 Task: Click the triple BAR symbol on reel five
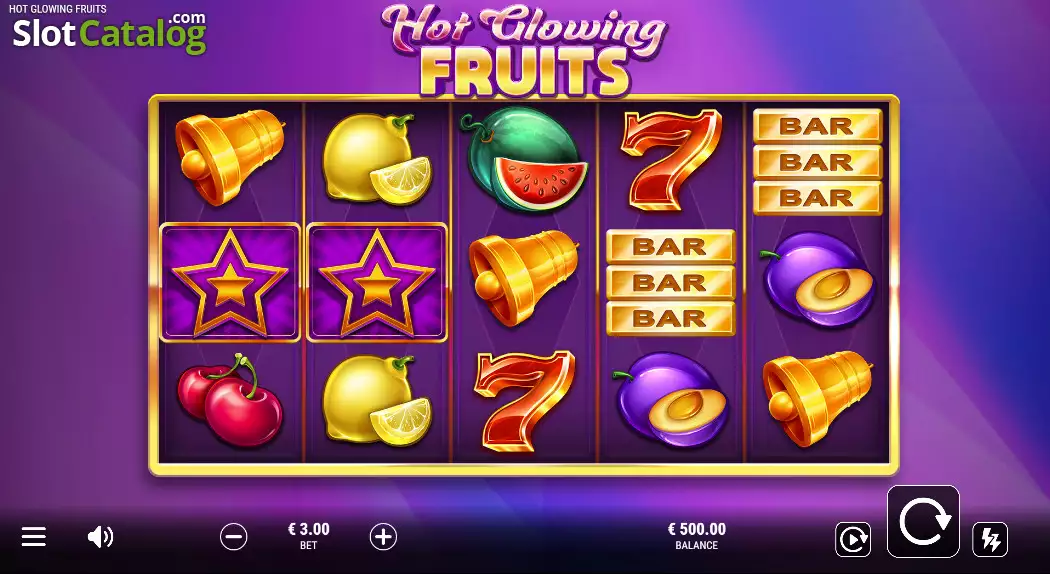click(x=818, y=161)
